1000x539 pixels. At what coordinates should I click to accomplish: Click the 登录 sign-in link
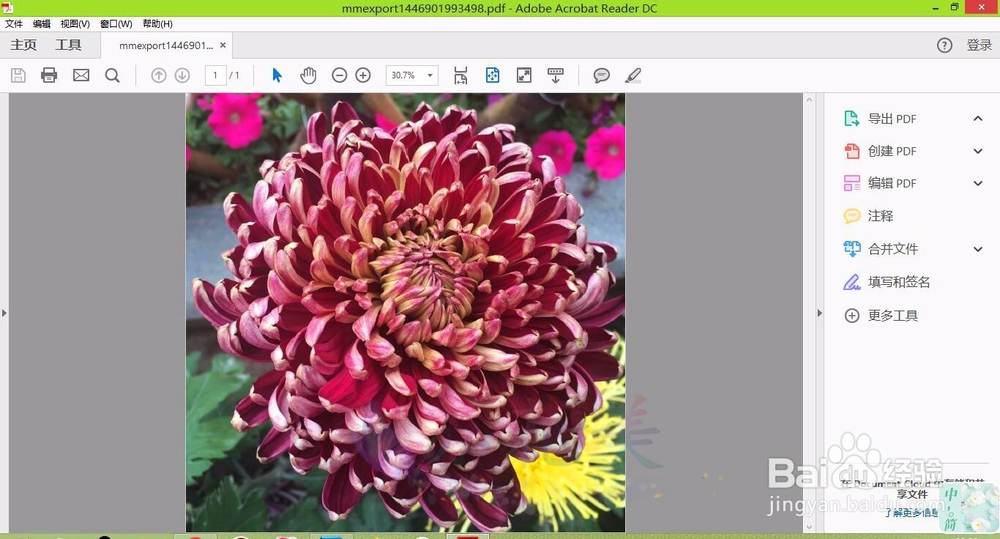coord(979,45)
